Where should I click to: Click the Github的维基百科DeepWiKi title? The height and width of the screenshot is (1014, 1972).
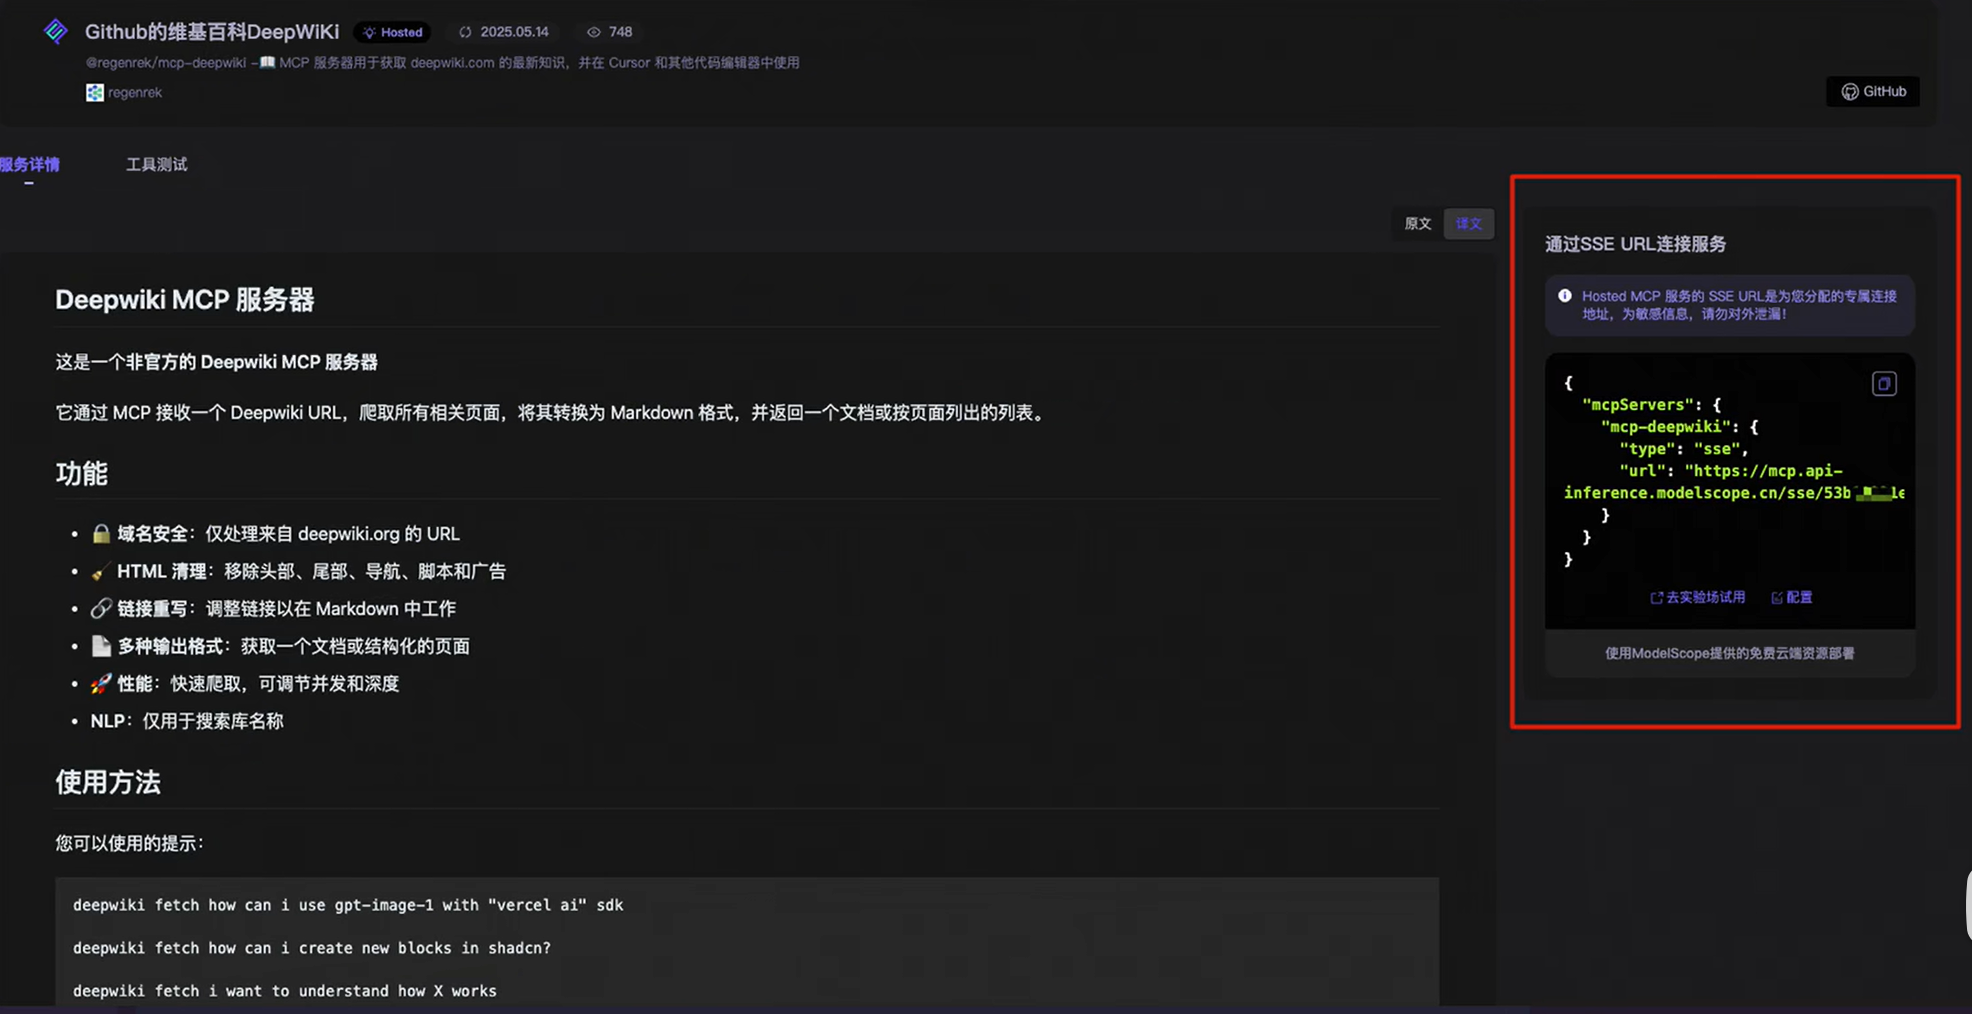(x=212, y=32)
